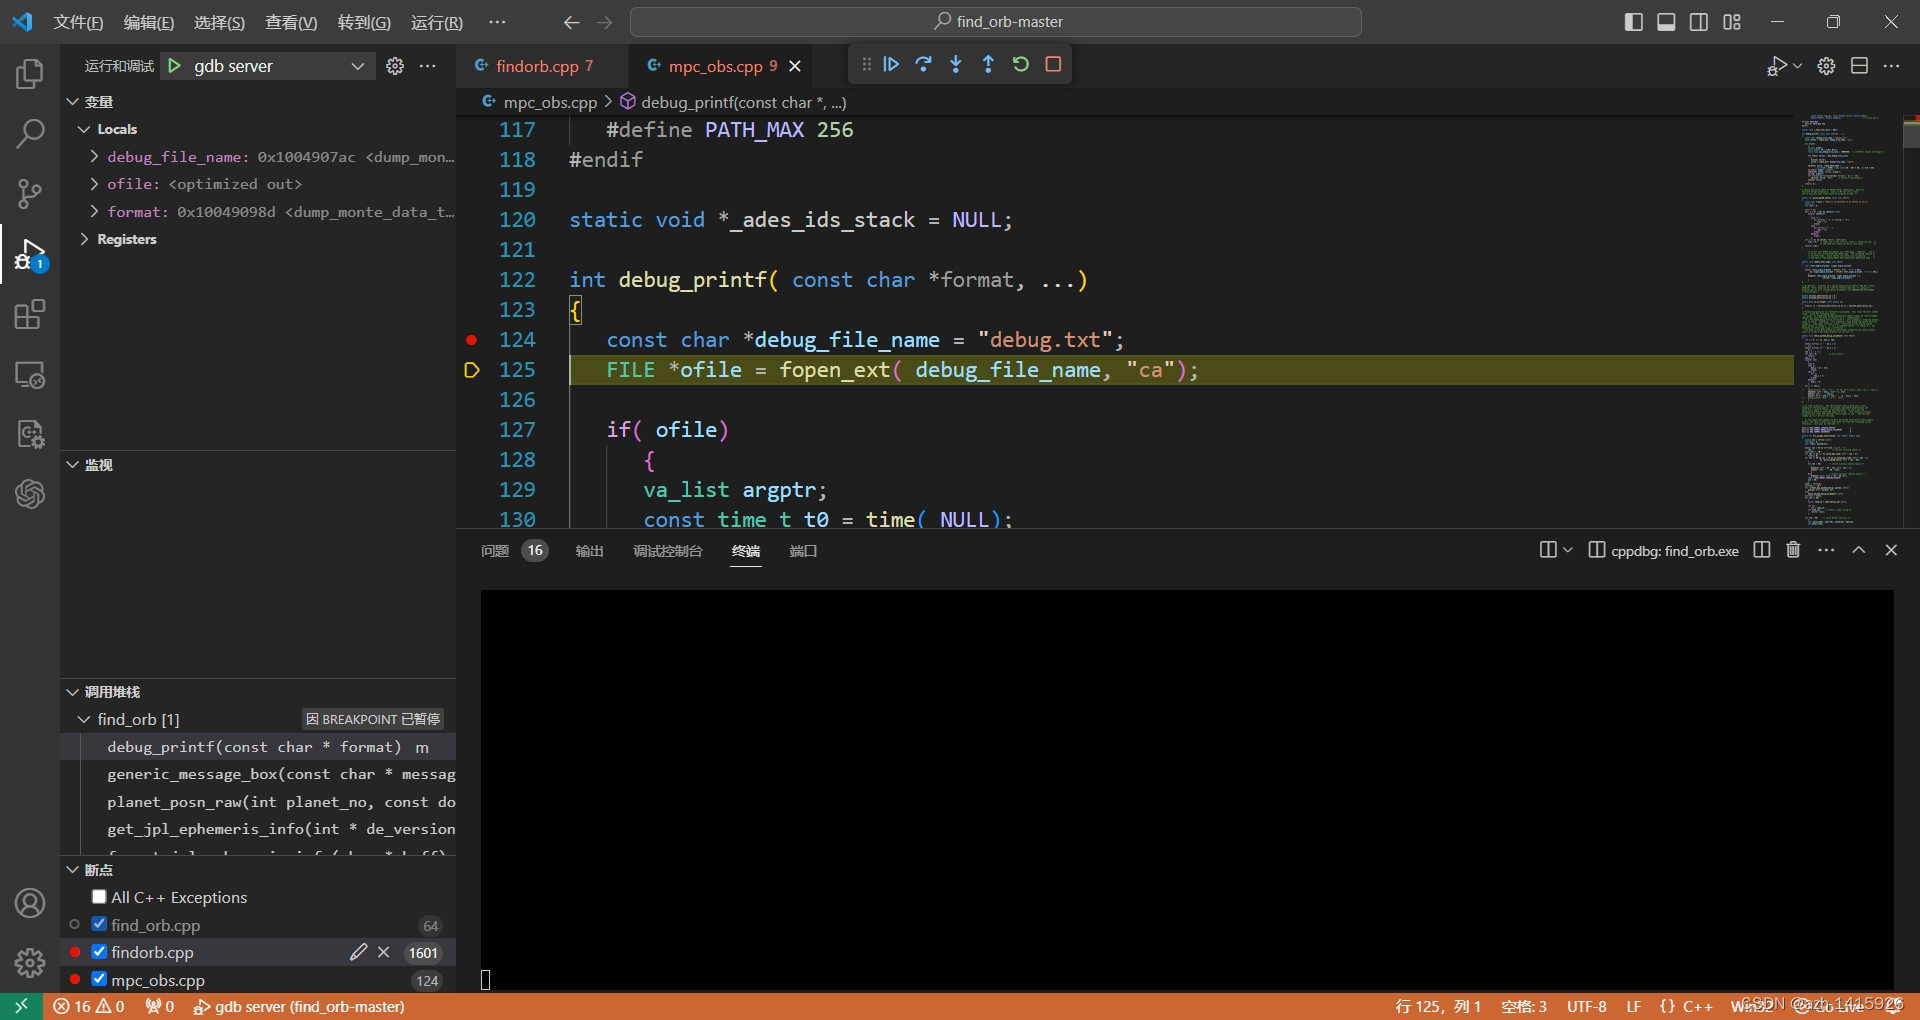Toggle the breakpoint on line 124
This screenshot has height=1020, width=1920.
point(471,340)
